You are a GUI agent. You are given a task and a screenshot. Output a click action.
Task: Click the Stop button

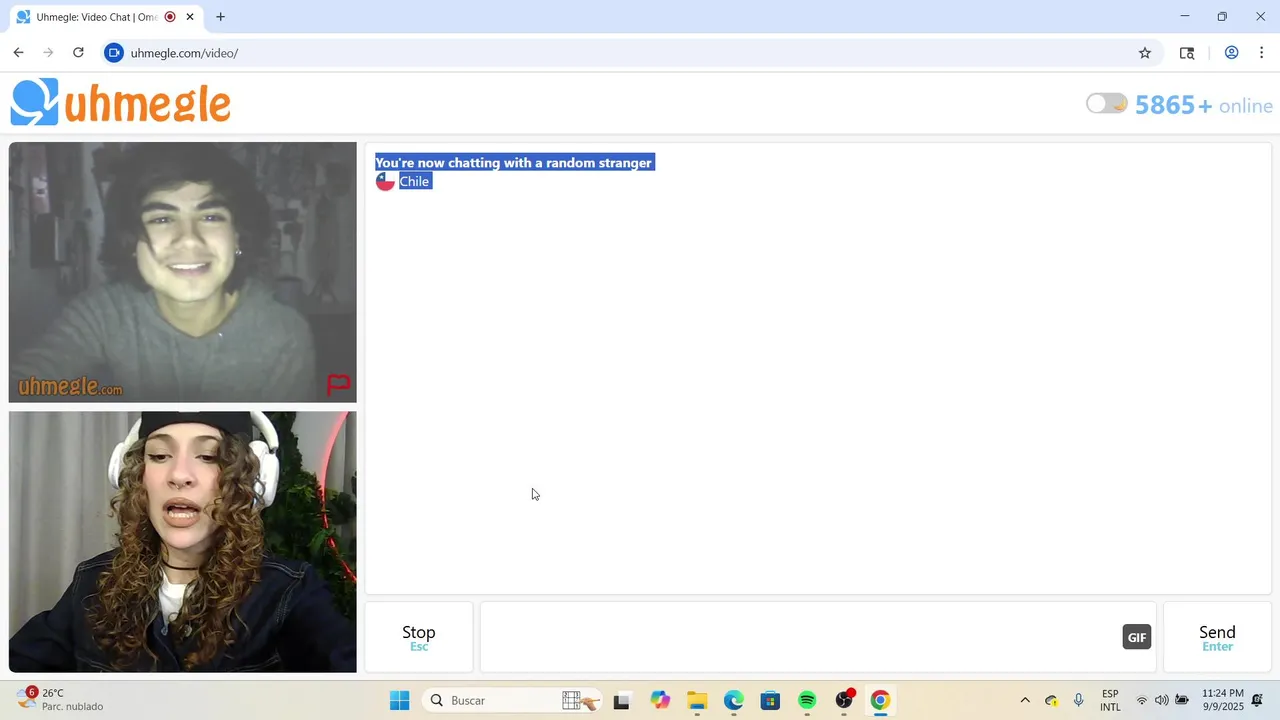419,637
